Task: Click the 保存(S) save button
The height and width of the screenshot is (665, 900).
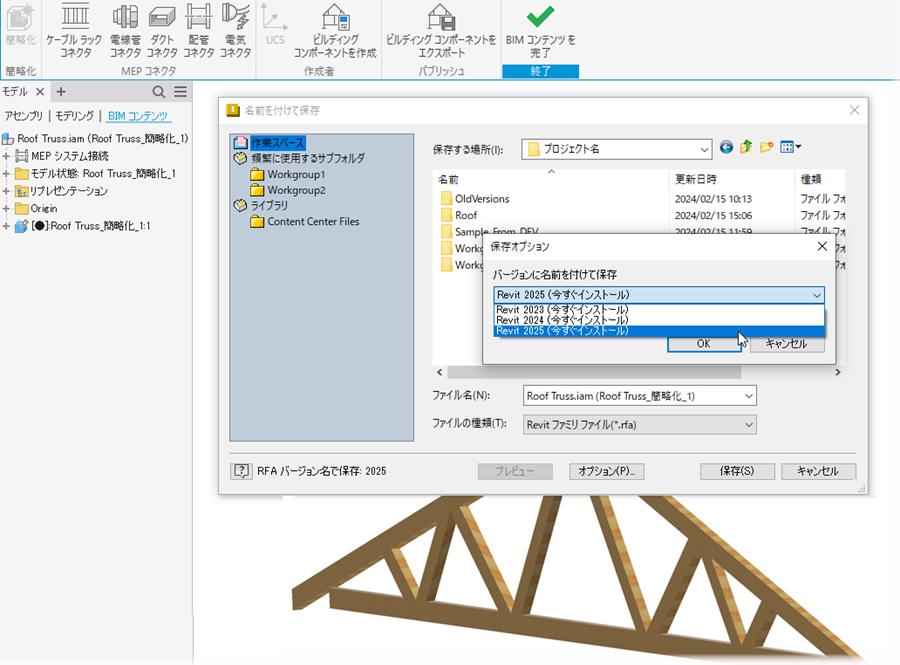Action: click(737, 471)
